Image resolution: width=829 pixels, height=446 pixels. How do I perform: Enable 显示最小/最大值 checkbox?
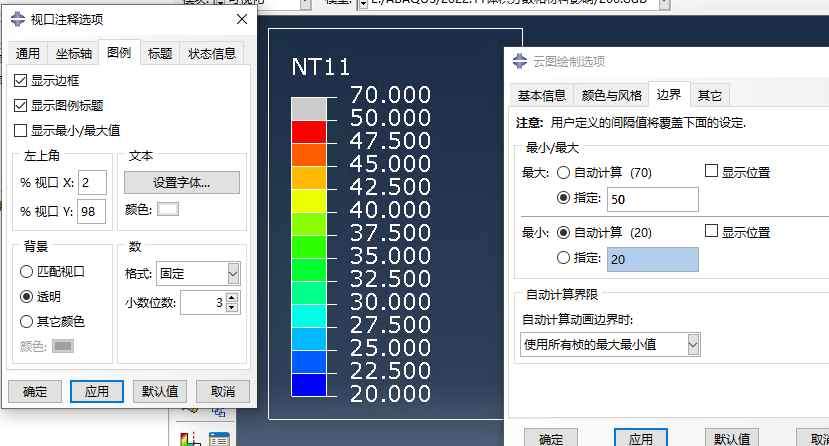[x=21, y=130]
